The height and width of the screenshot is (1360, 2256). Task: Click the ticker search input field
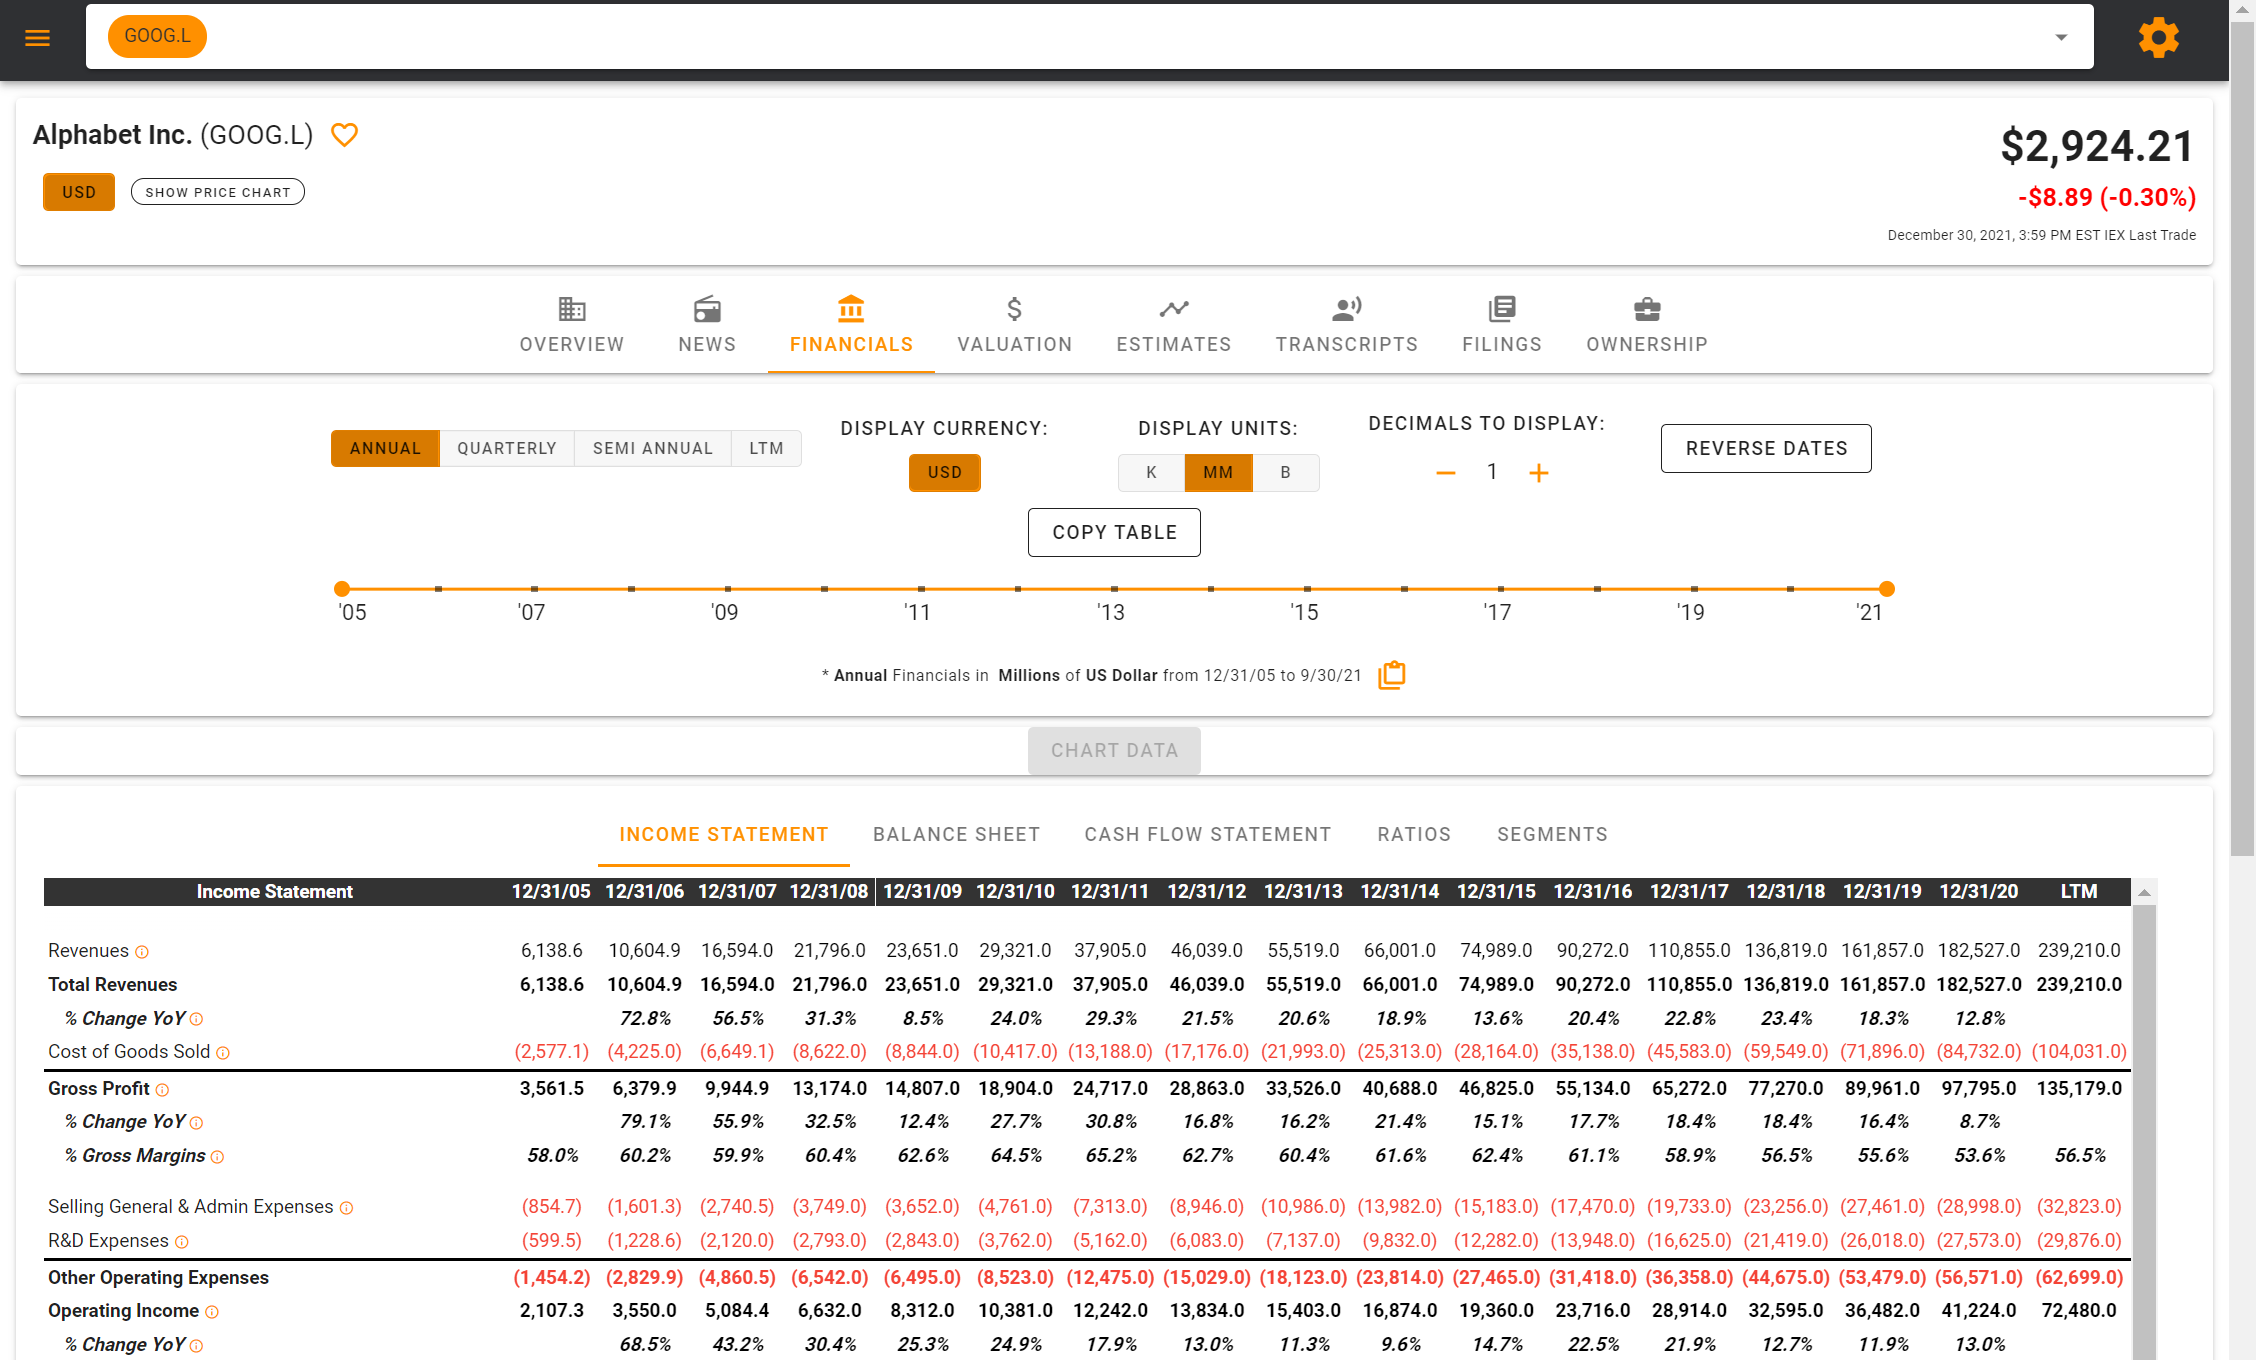coord(1090,37)
